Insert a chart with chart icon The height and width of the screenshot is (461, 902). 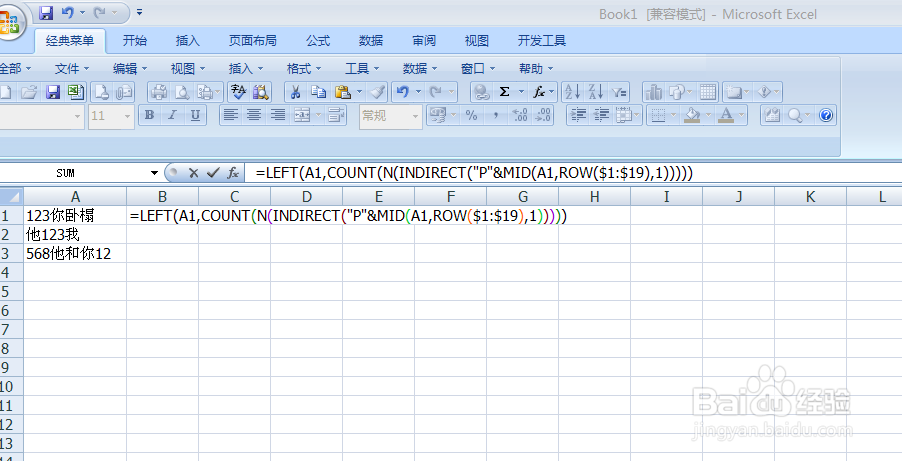[653, 92]
